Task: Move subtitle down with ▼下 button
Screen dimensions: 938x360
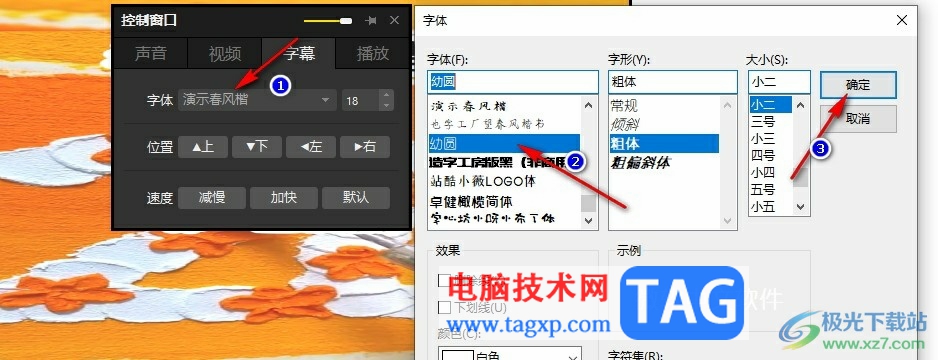Action: tap(257, 147)
